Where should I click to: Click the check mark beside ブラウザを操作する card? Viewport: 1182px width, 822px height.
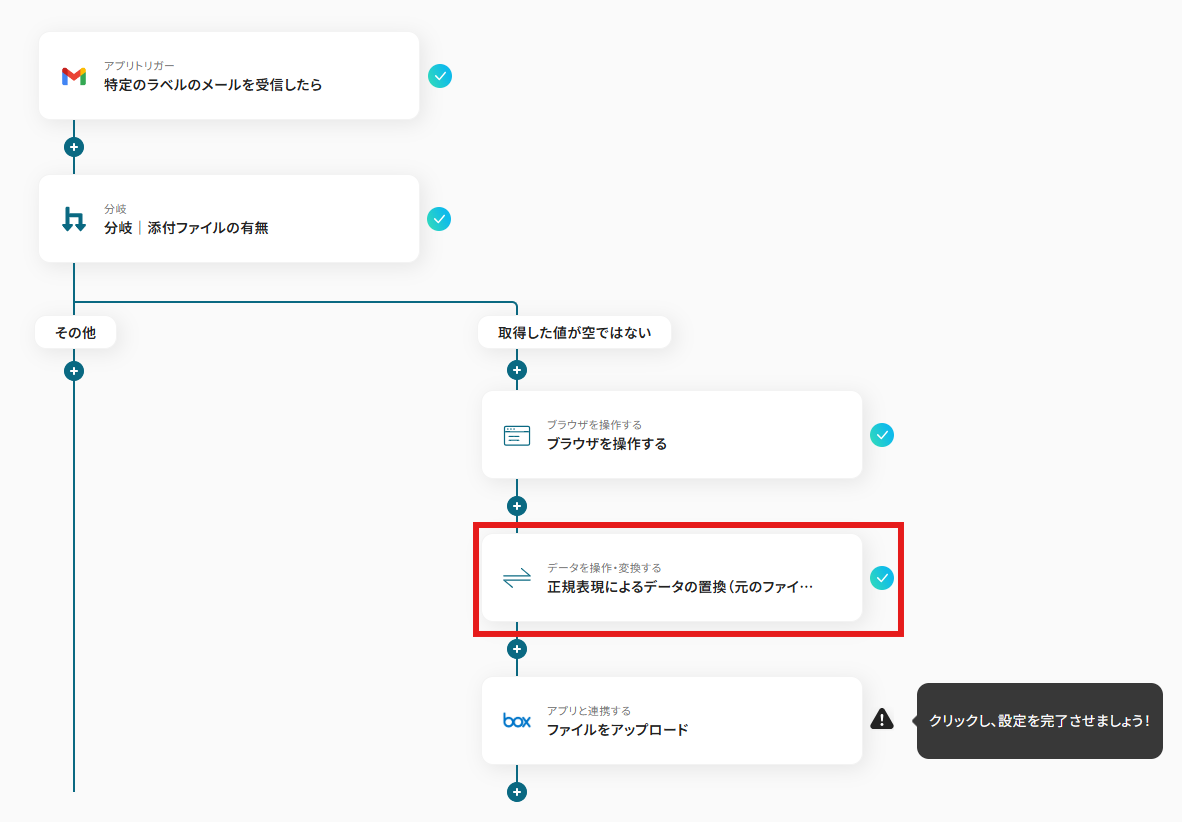point(882,435)
